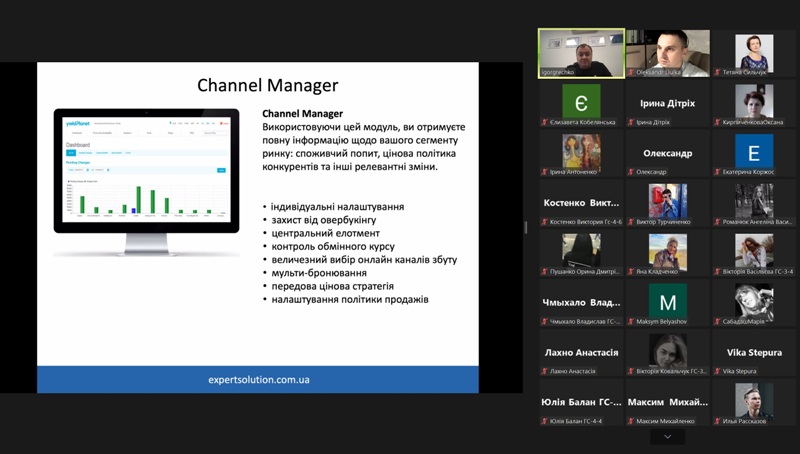The image size is (800, 454).
Task: Click igorgrechko name label
Action: tap(558, 72)
